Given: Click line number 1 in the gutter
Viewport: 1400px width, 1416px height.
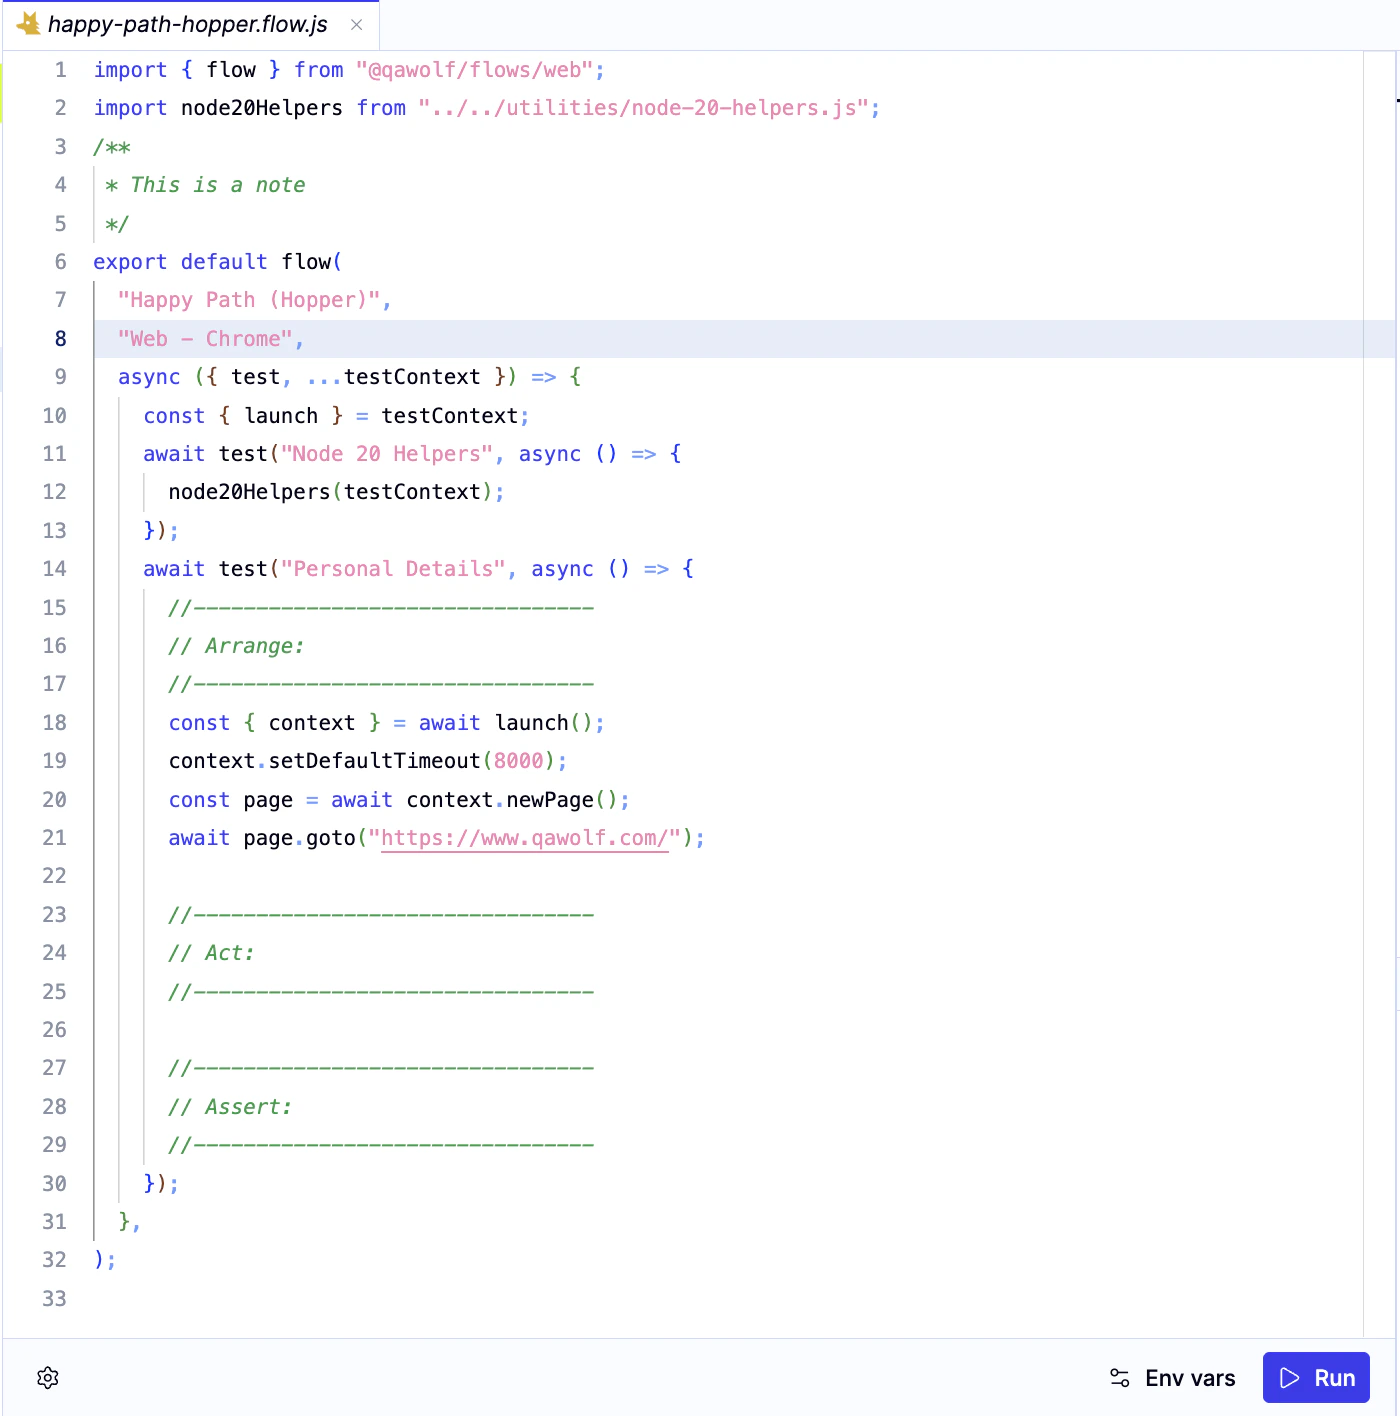Looking at the screenshot, I should (59, 70).
